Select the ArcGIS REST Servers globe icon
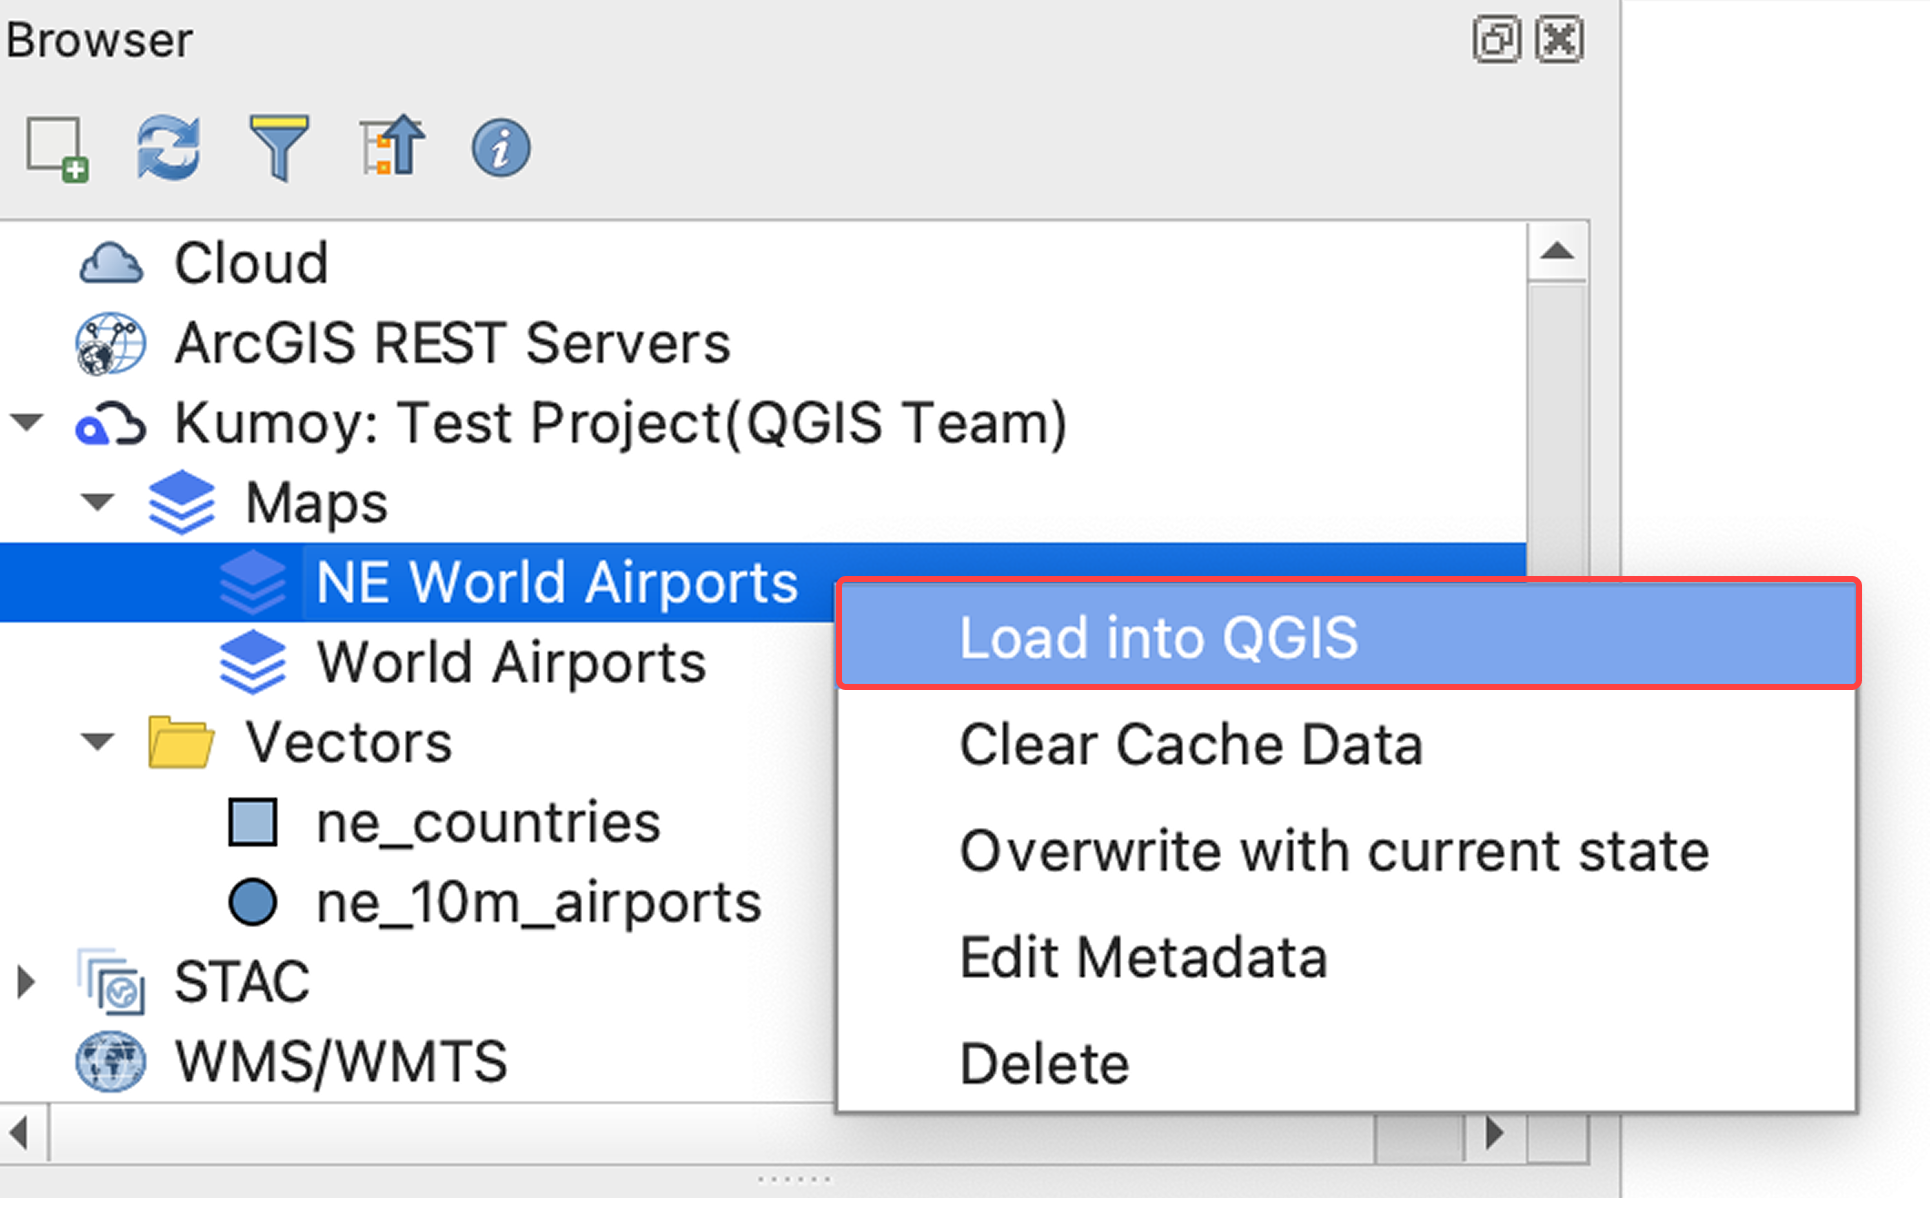The height and width of the screenshot is (1206, 1930). (x=110, y=343)
